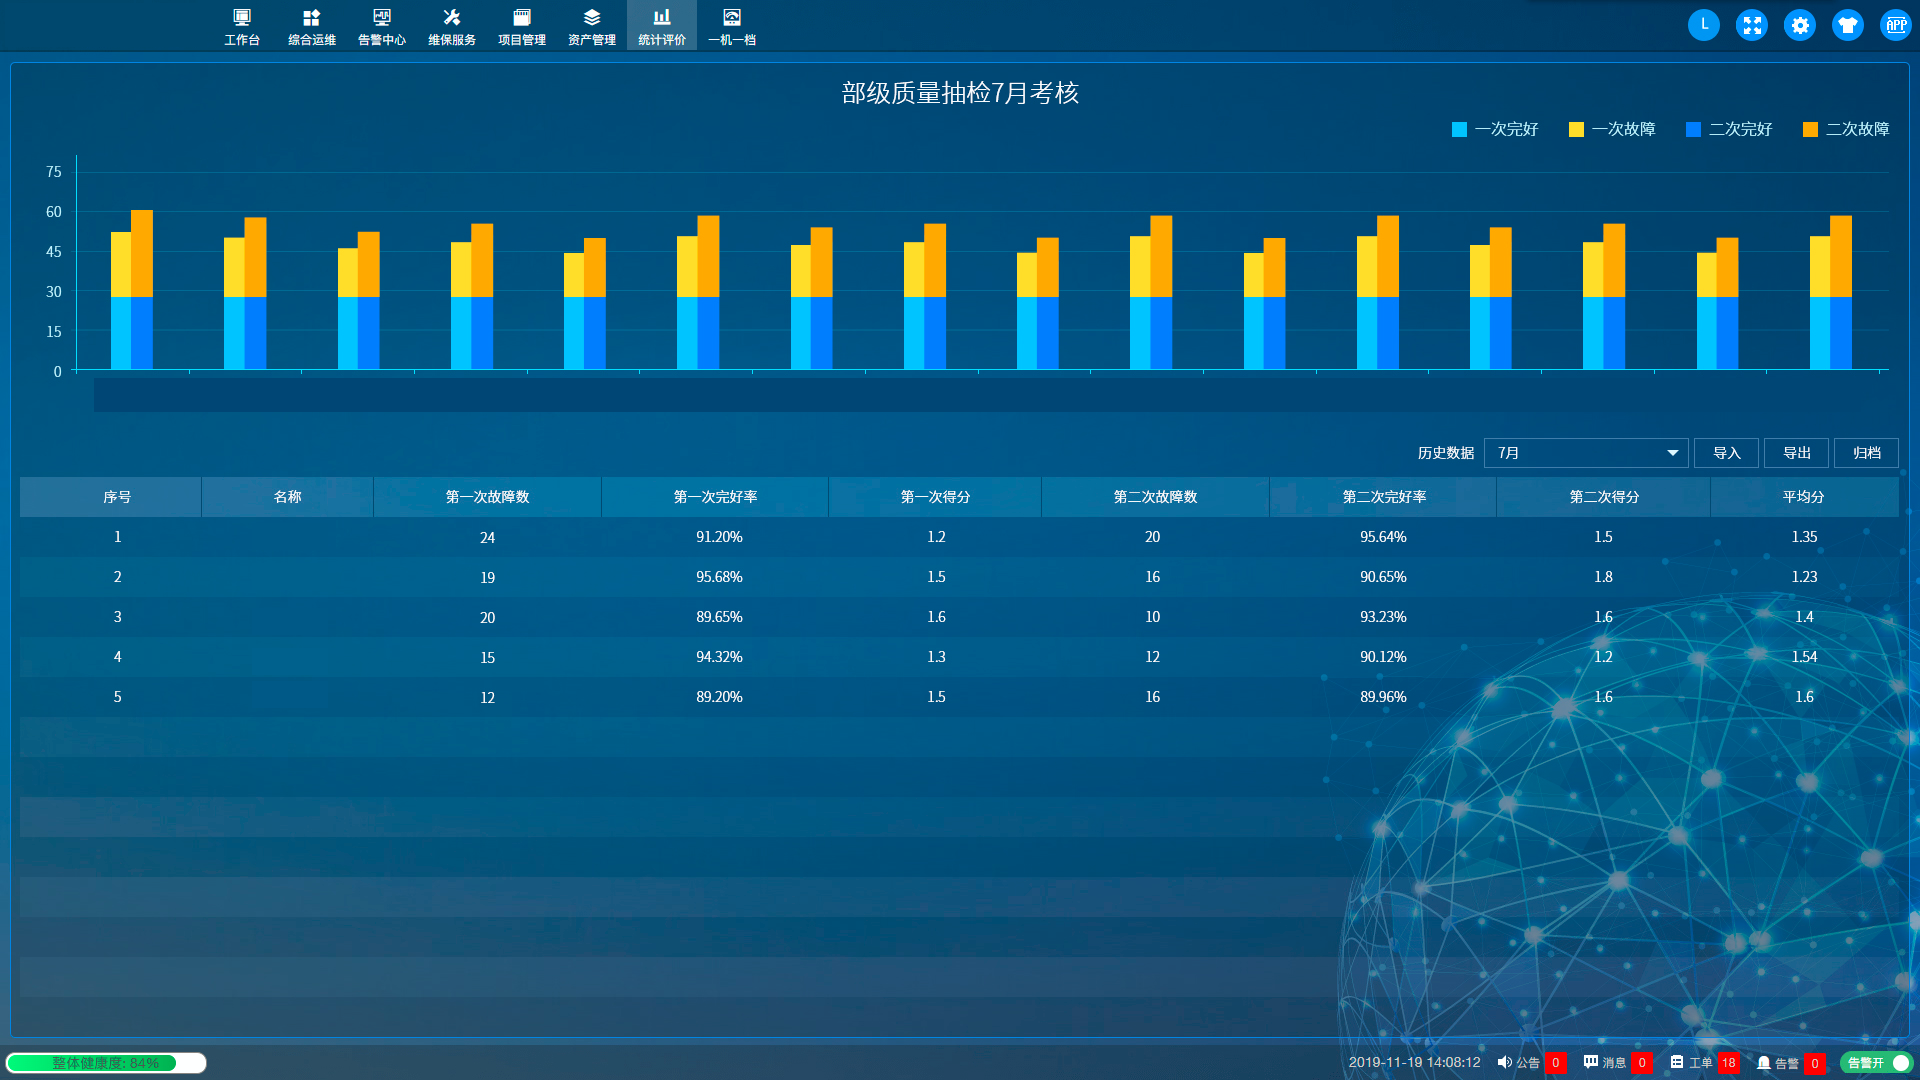Toggle 二次完好 legend series
Image resolution: width=1920 pixels, height=1080 pixels.
pyautogui.click(x=1729, y=129)
